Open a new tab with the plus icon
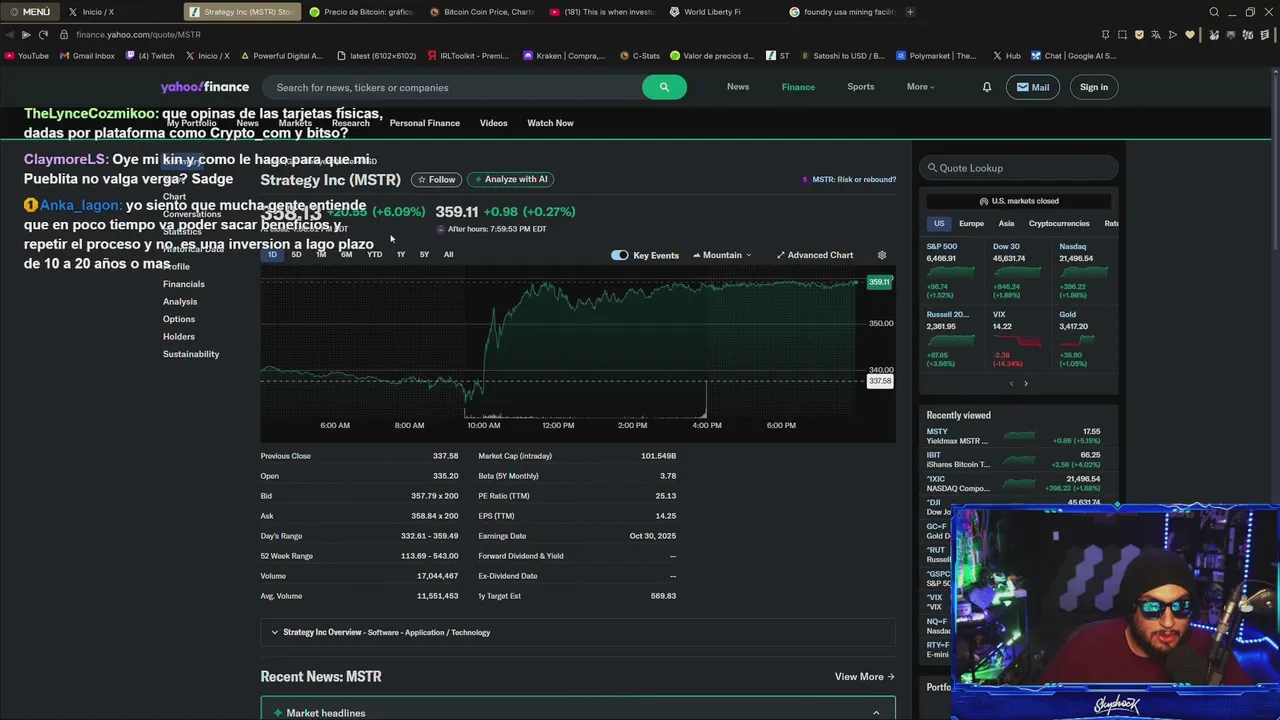This screenshot has height=720, width=1280. coord(910,12)
